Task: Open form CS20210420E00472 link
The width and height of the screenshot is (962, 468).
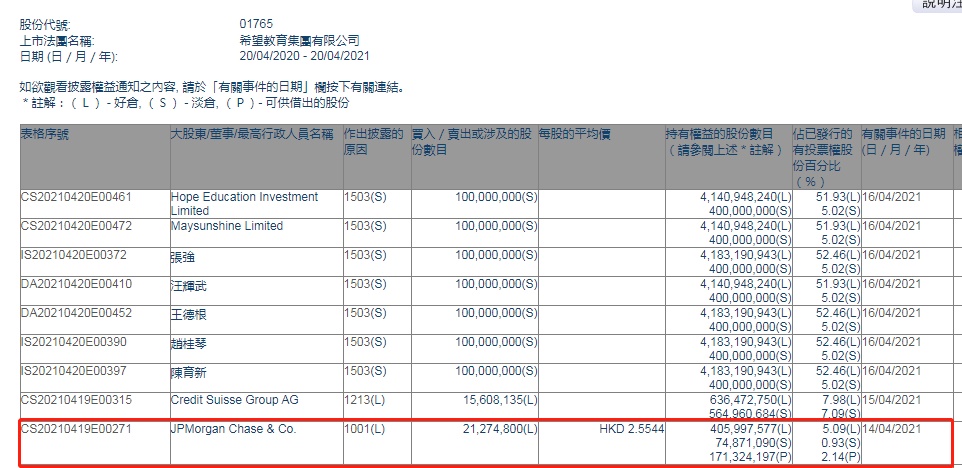Action: point(76,226)
